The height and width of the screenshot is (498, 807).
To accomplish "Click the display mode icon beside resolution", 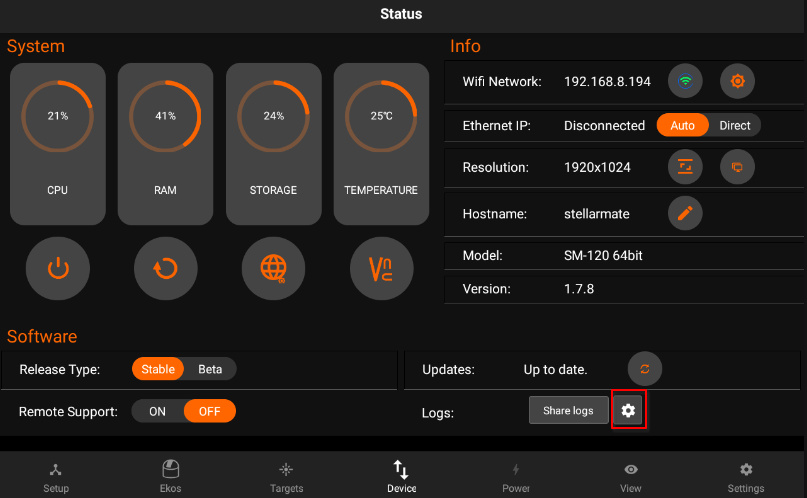I will (737, 167).
